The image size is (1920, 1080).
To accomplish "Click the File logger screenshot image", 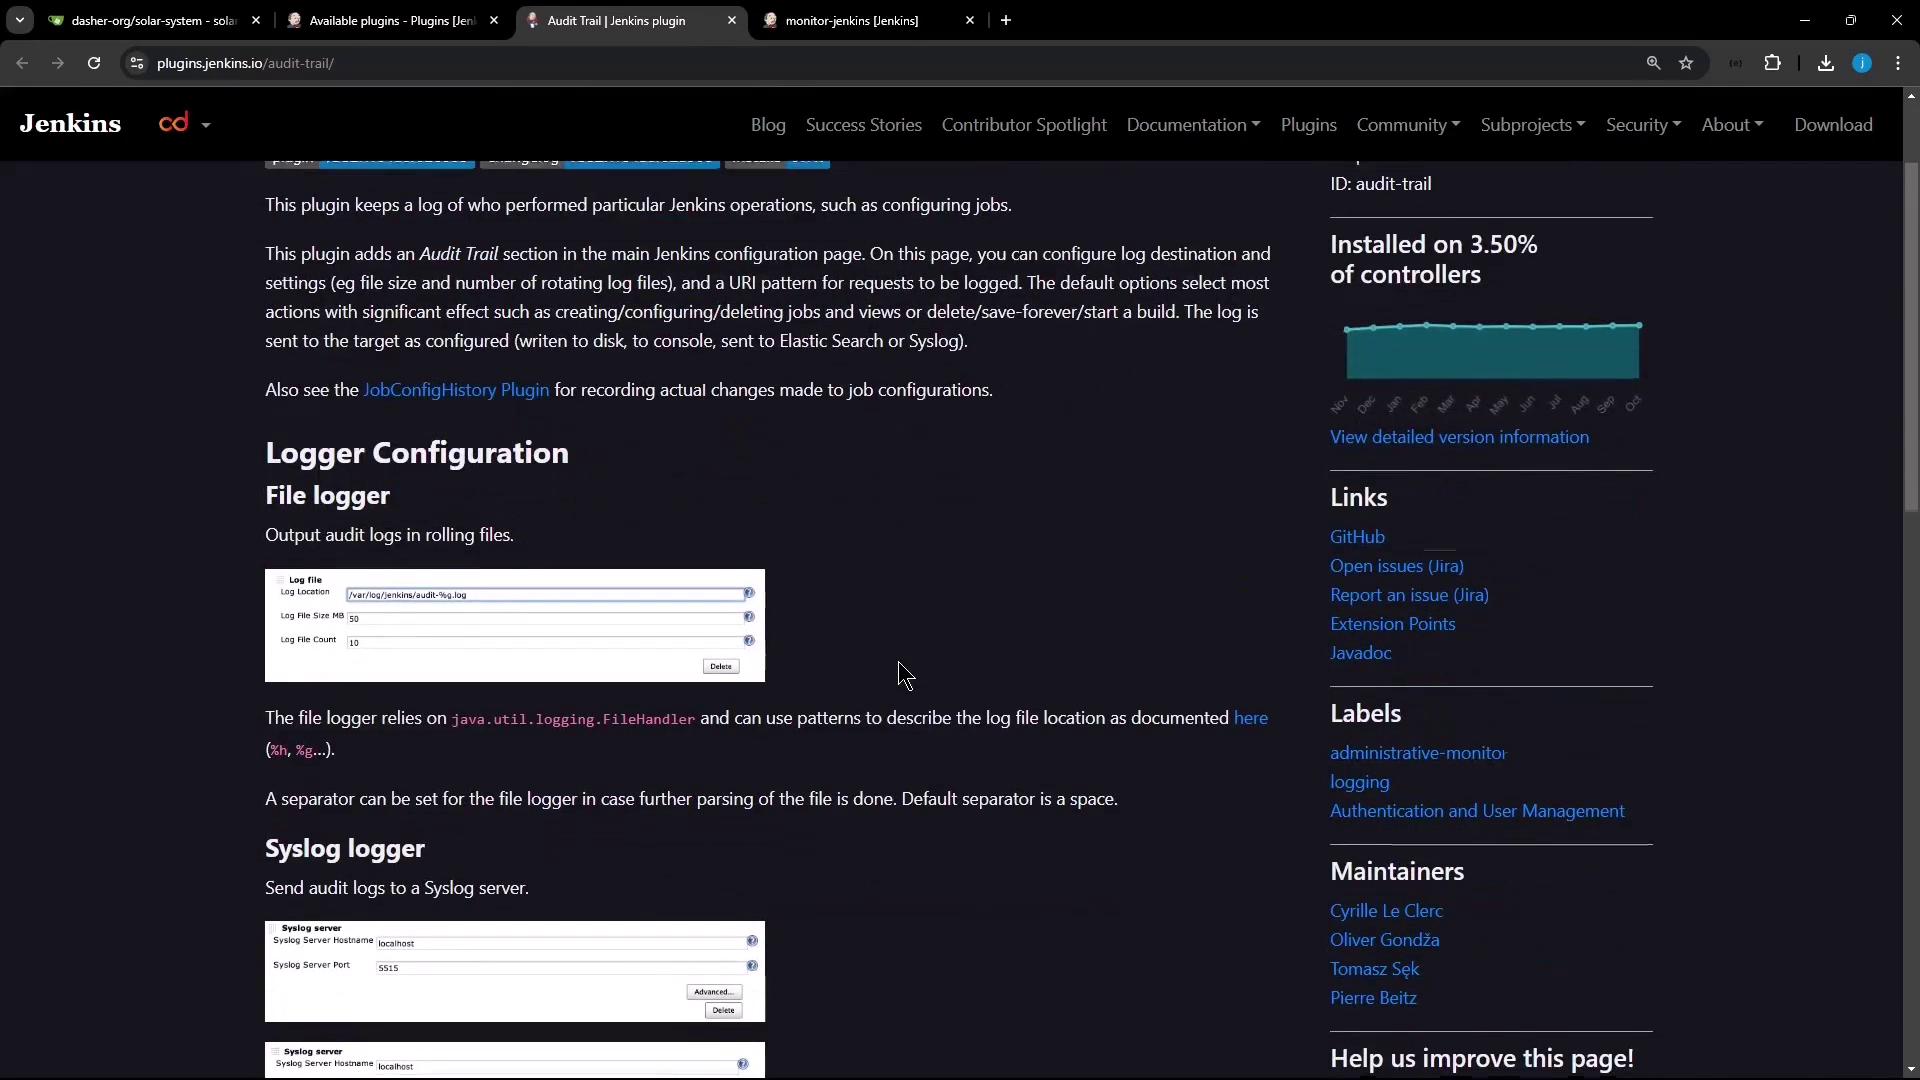I will coord(514,626).
